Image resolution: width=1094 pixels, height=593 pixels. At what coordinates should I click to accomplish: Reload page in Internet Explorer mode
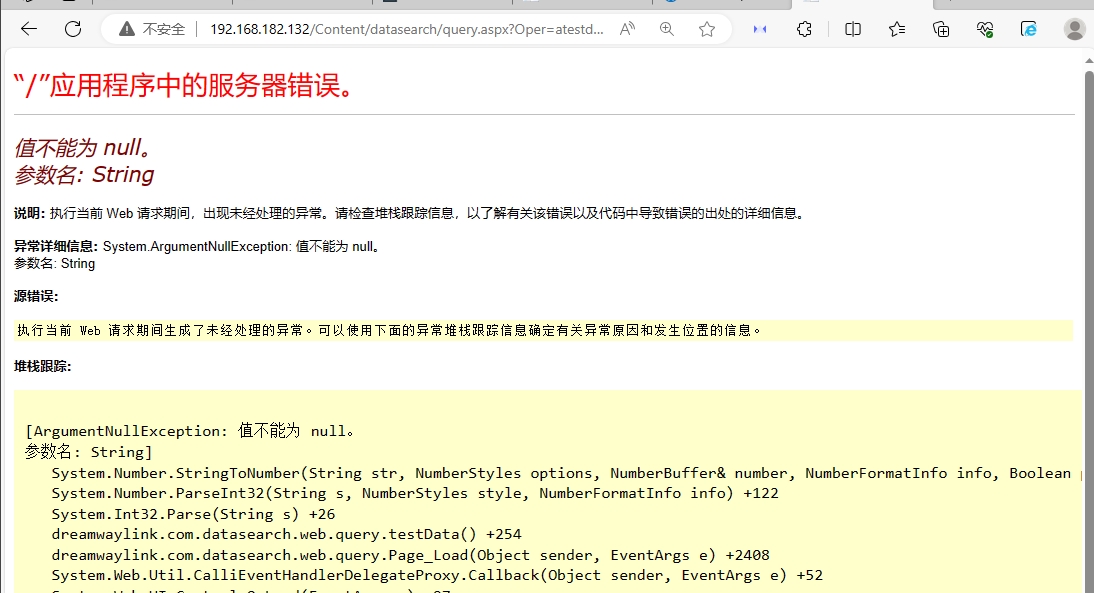[1029, 29]
